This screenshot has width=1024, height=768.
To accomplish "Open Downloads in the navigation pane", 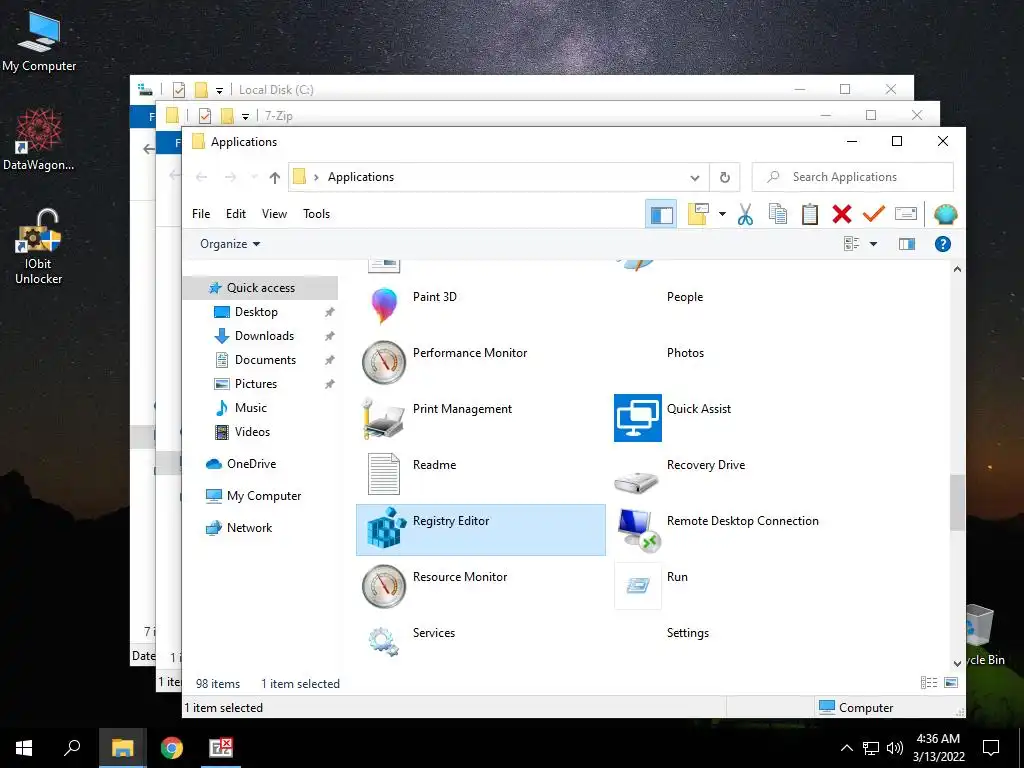I will pyautogui.click(x=264, y=336).
